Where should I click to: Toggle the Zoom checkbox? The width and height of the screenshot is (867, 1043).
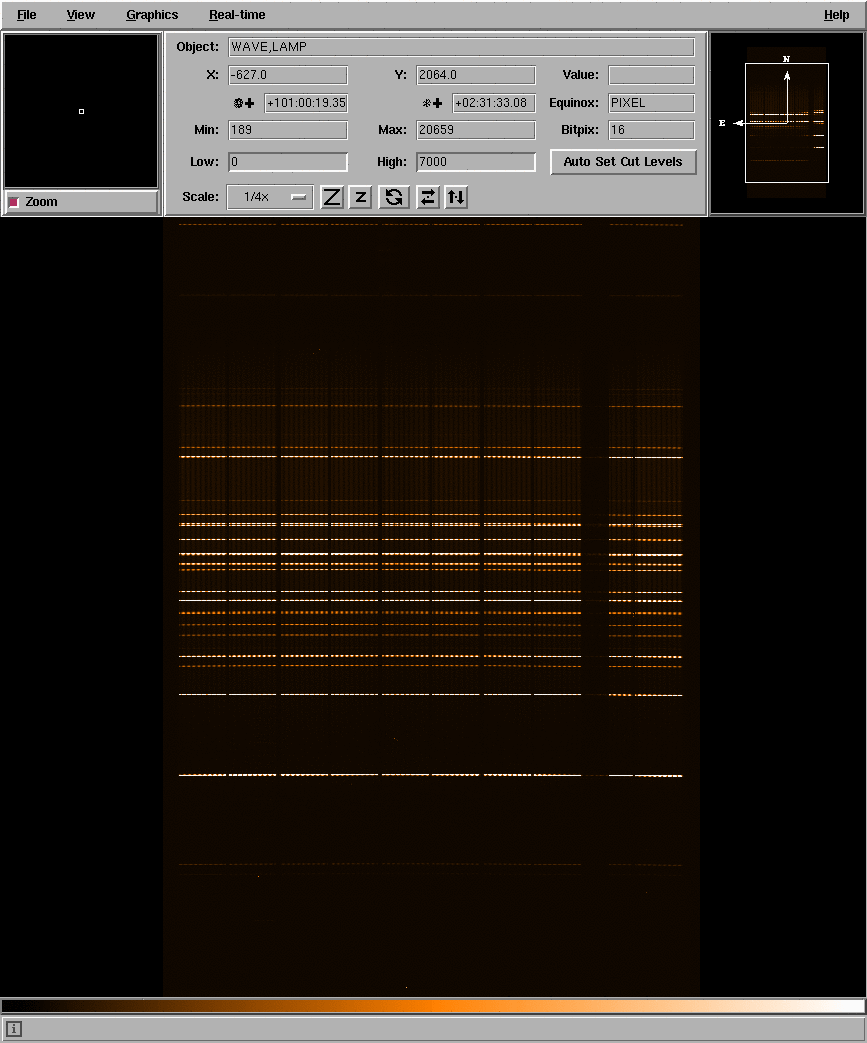coord(14,202)
